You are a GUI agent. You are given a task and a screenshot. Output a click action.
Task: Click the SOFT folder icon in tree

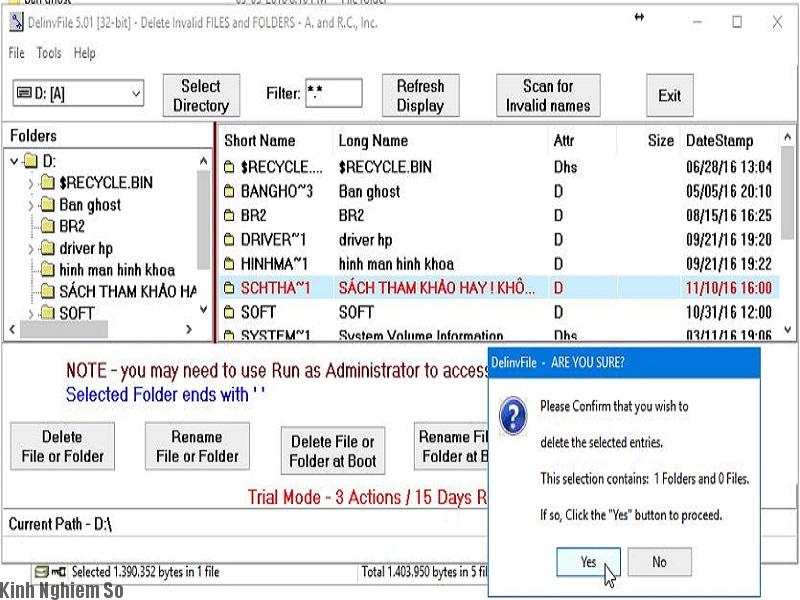click(47, 312)
